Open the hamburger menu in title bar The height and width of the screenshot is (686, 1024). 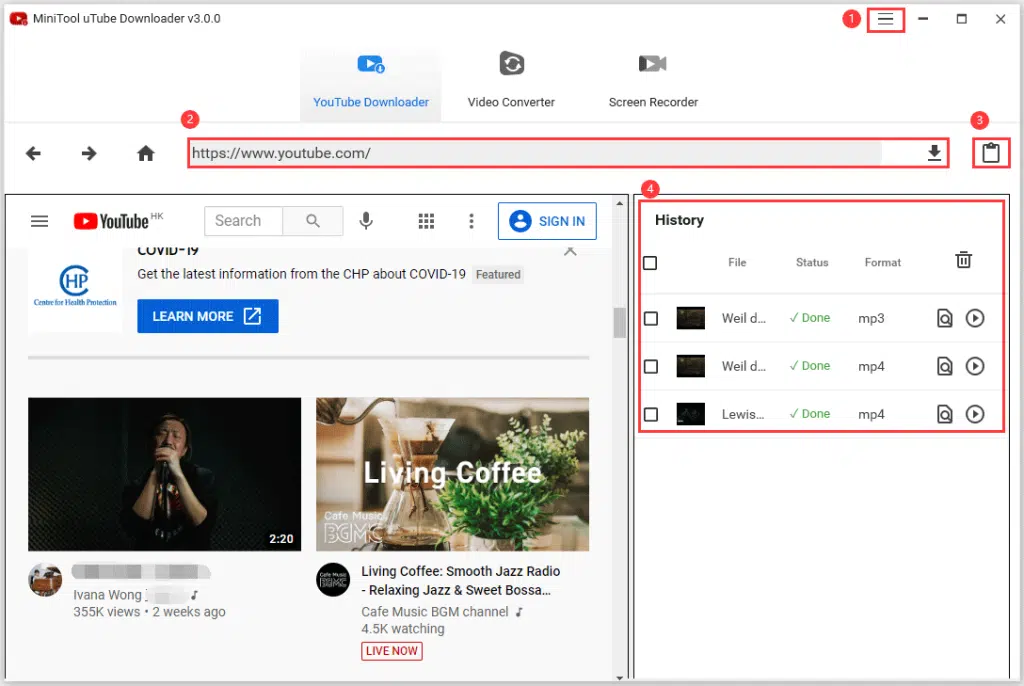click(x=885, y=20)
